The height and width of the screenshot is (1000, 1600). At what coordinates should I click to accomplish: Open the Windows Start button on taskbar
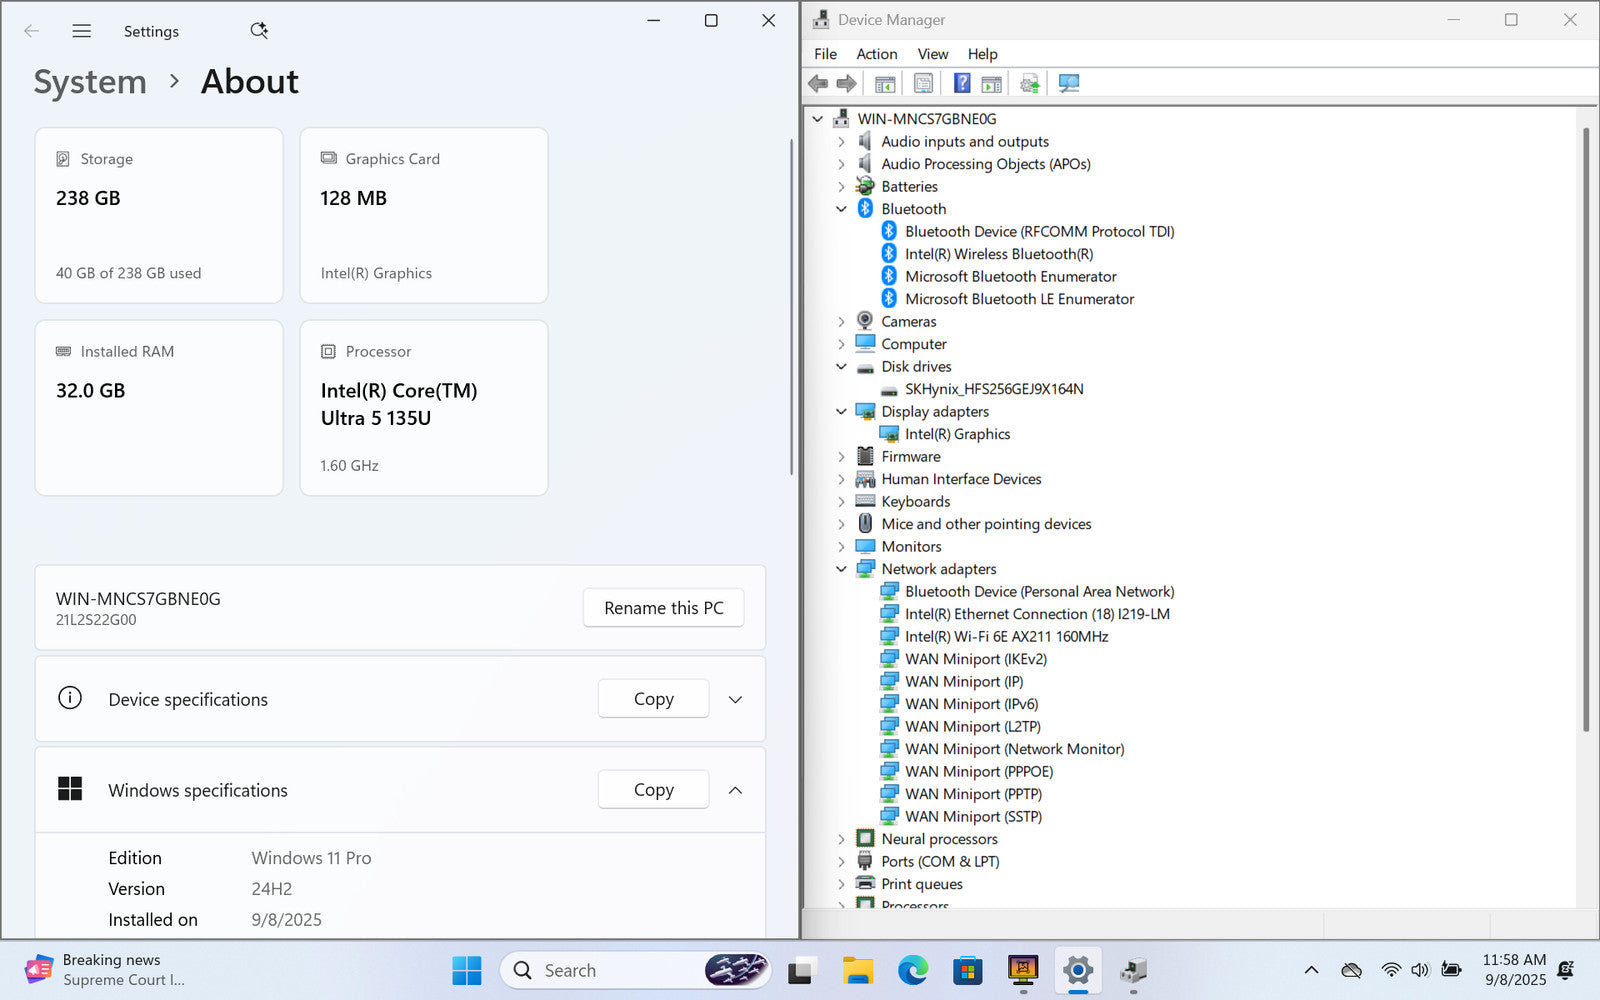point(467,970)
